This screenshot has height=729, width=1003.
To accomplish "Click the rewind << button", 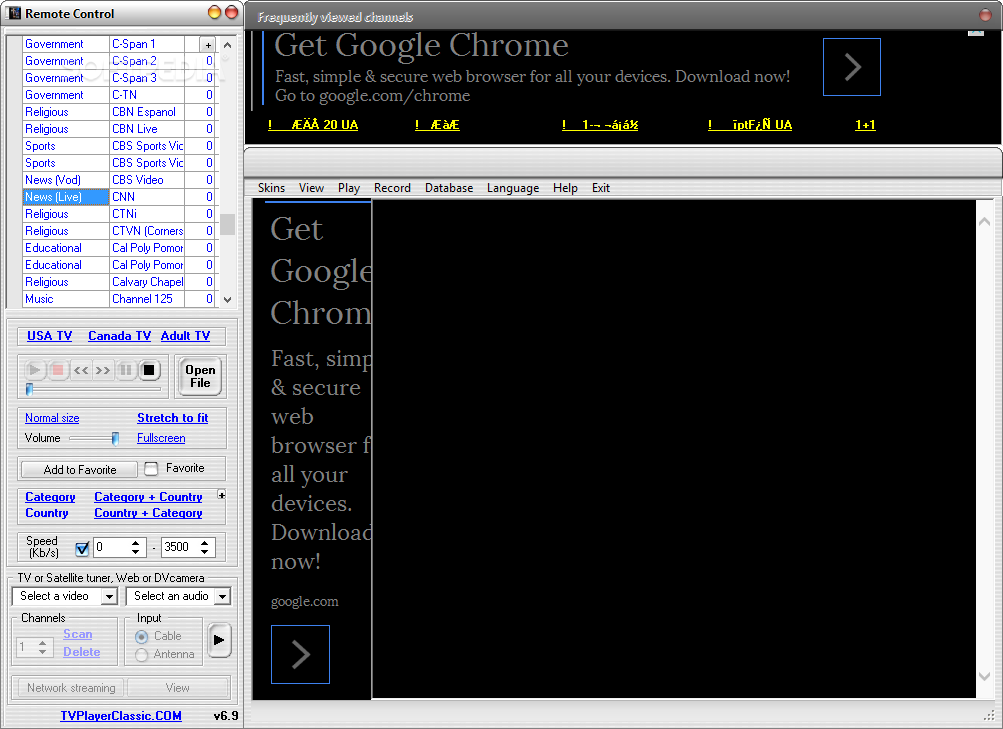I will point(81,370).
